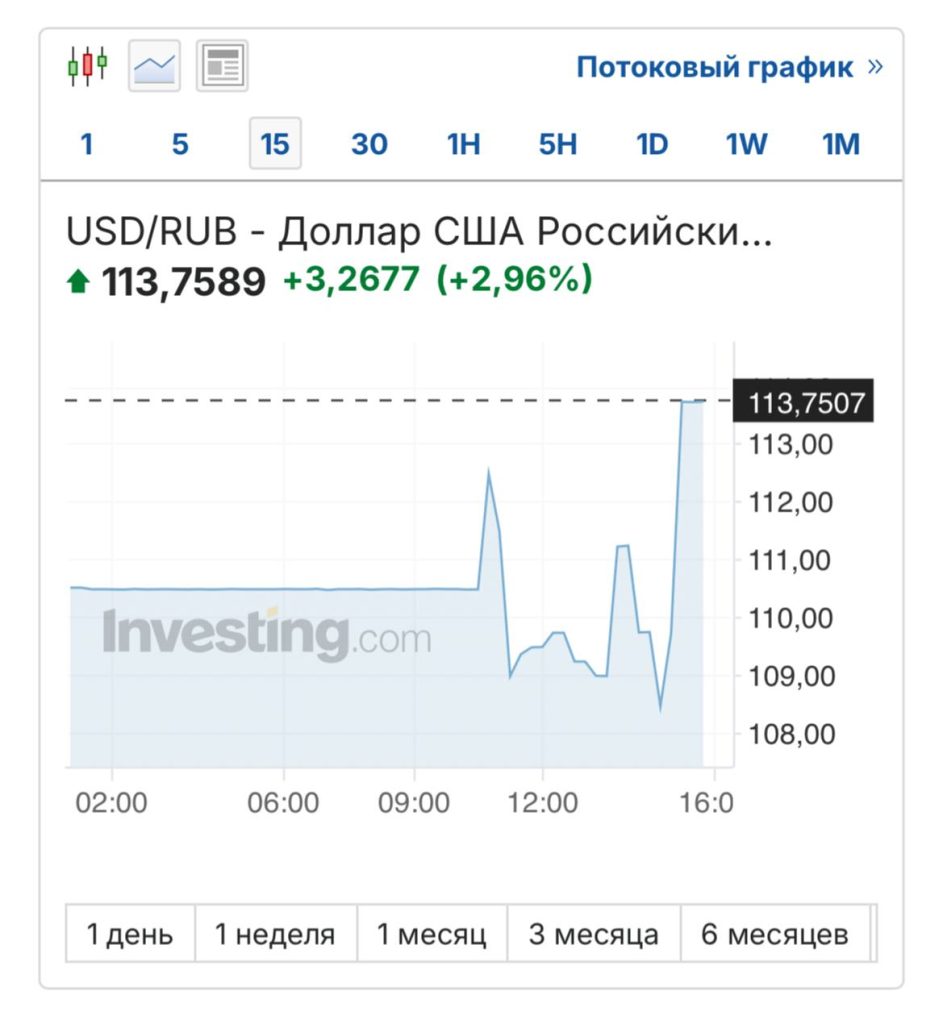Select the 5 minute interval
Viewport: 943px width, 1024px height.
pos(180,145)
